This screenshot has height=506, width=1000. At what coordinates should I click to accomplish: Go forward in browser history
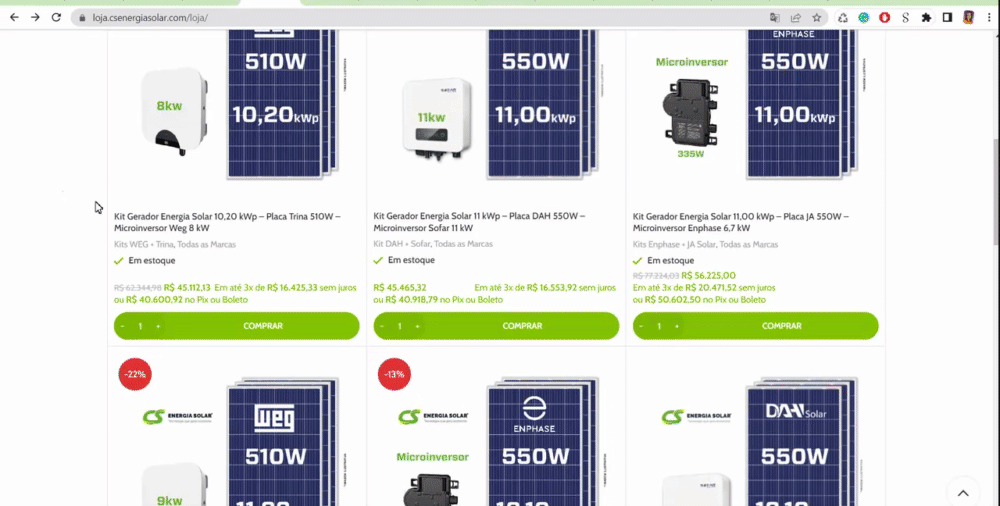(35, 18)
